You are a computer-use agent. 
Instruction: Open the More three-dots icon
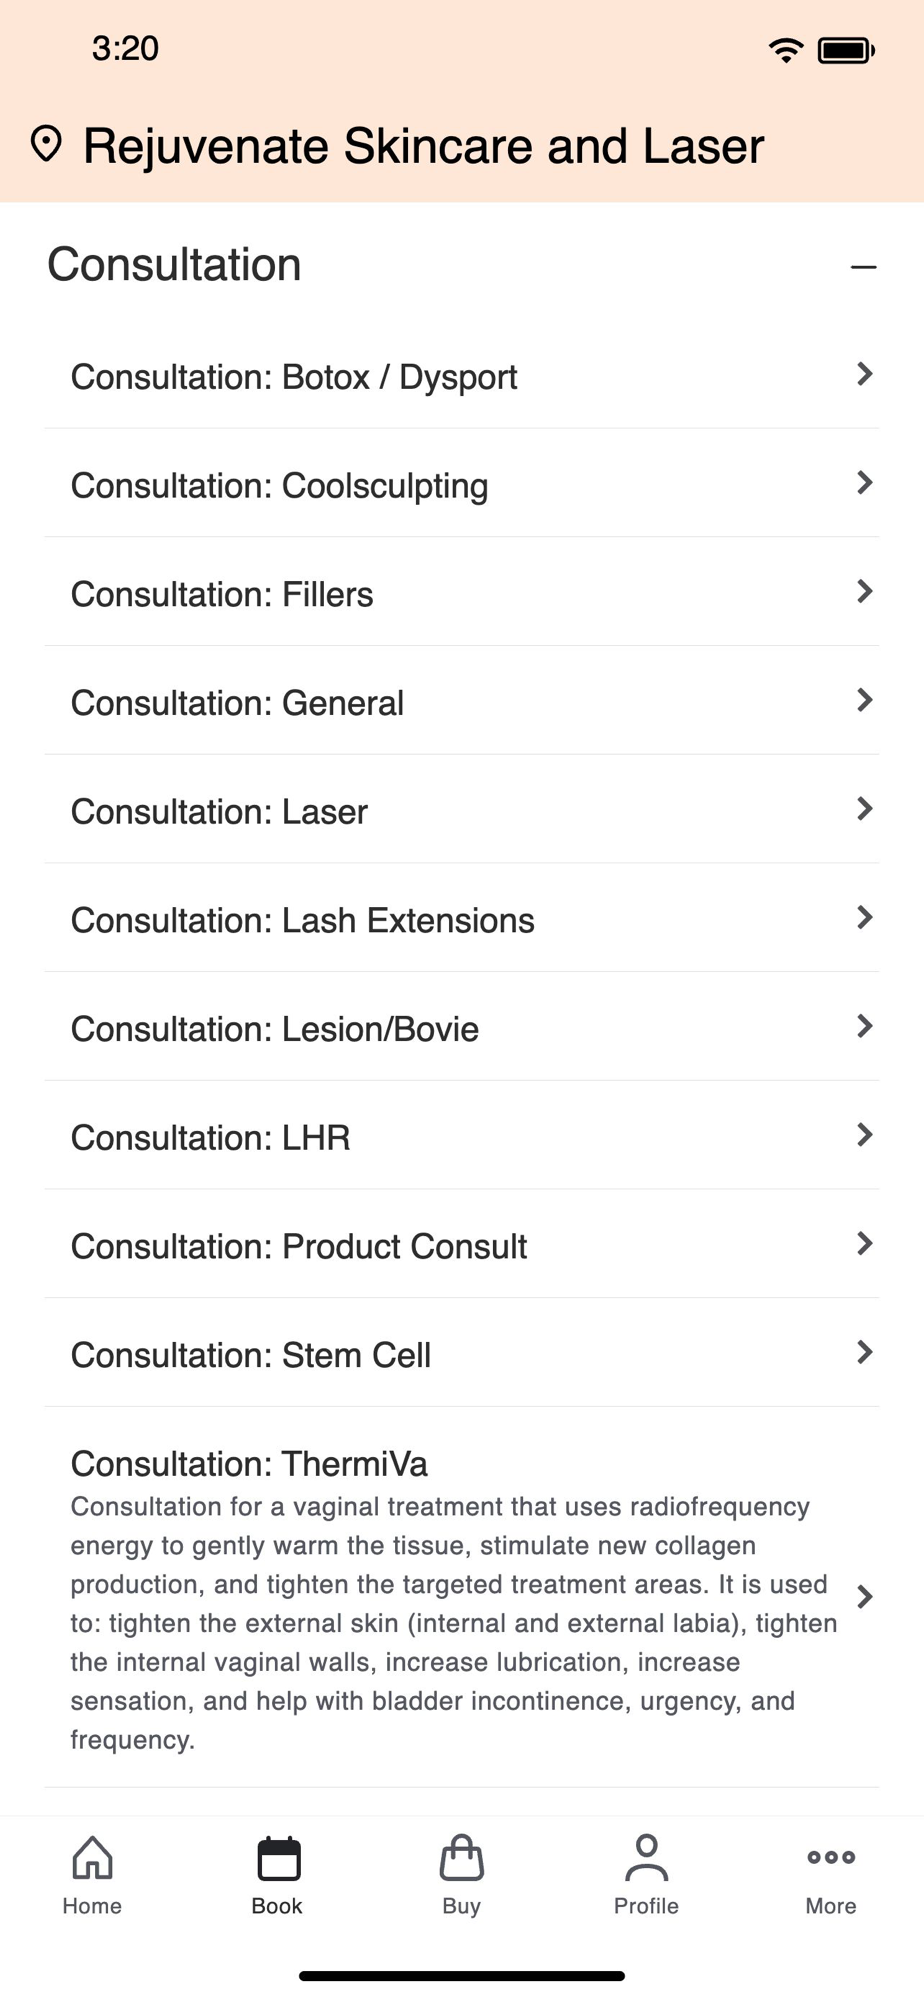point(831,1858)
